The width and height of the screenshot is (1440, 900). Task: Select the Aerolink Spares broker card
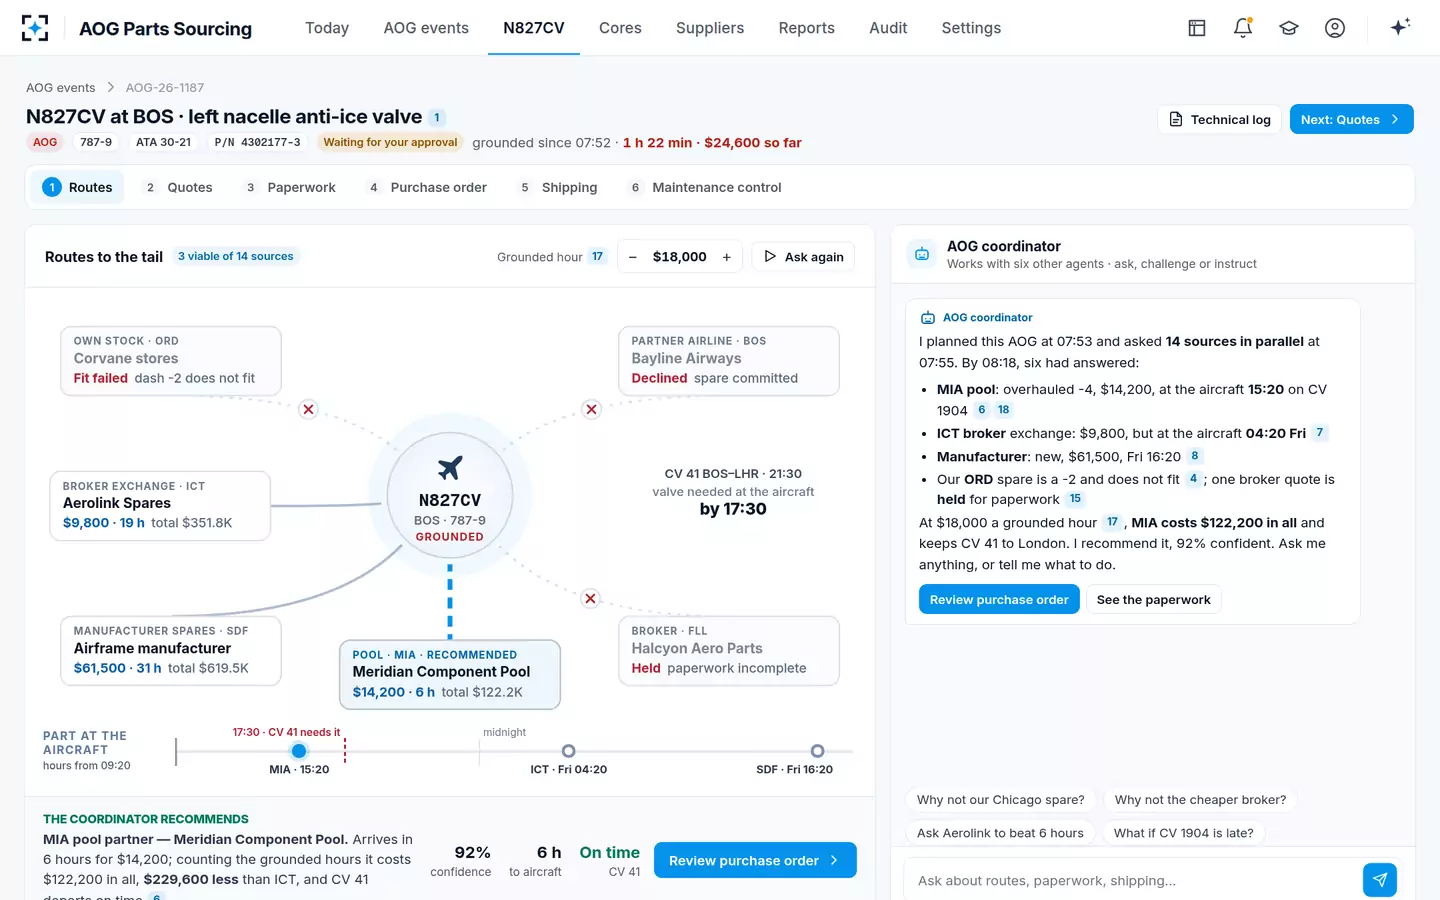pos(160,506)
